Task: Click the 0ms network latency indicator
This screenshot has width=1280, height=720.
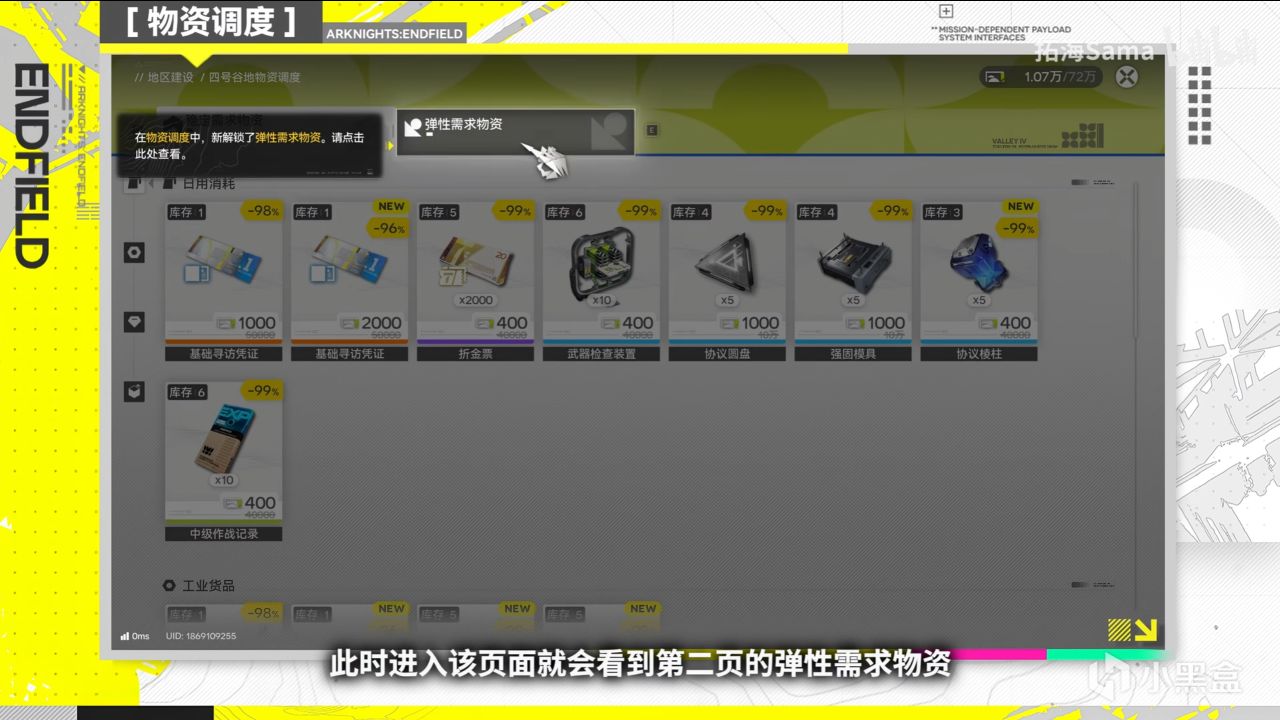Action: tap(135, 636)
